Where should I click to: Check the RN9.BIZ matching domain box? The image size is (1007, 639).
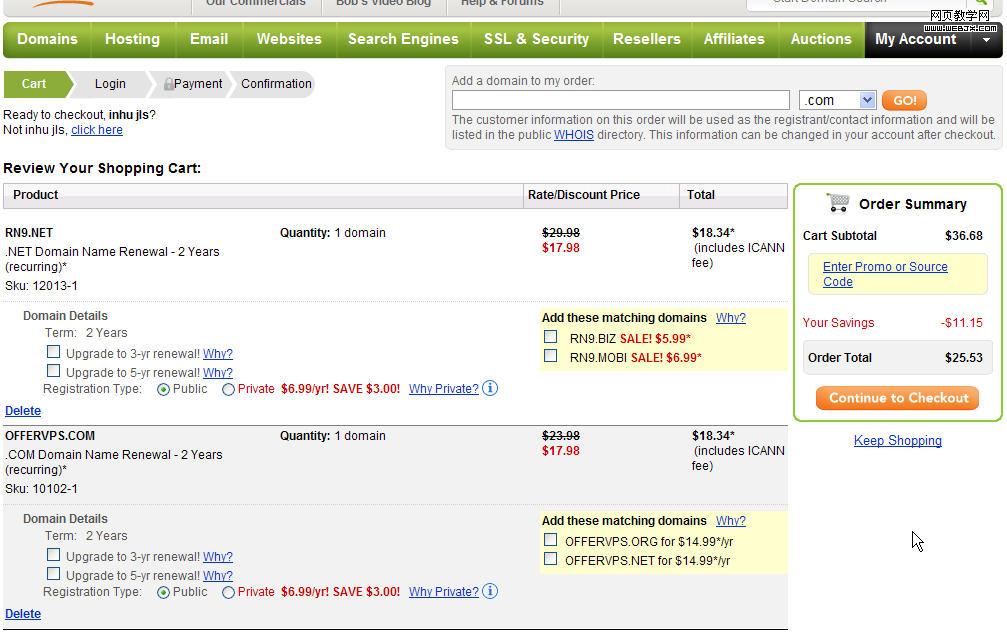[x=550, y=337]
